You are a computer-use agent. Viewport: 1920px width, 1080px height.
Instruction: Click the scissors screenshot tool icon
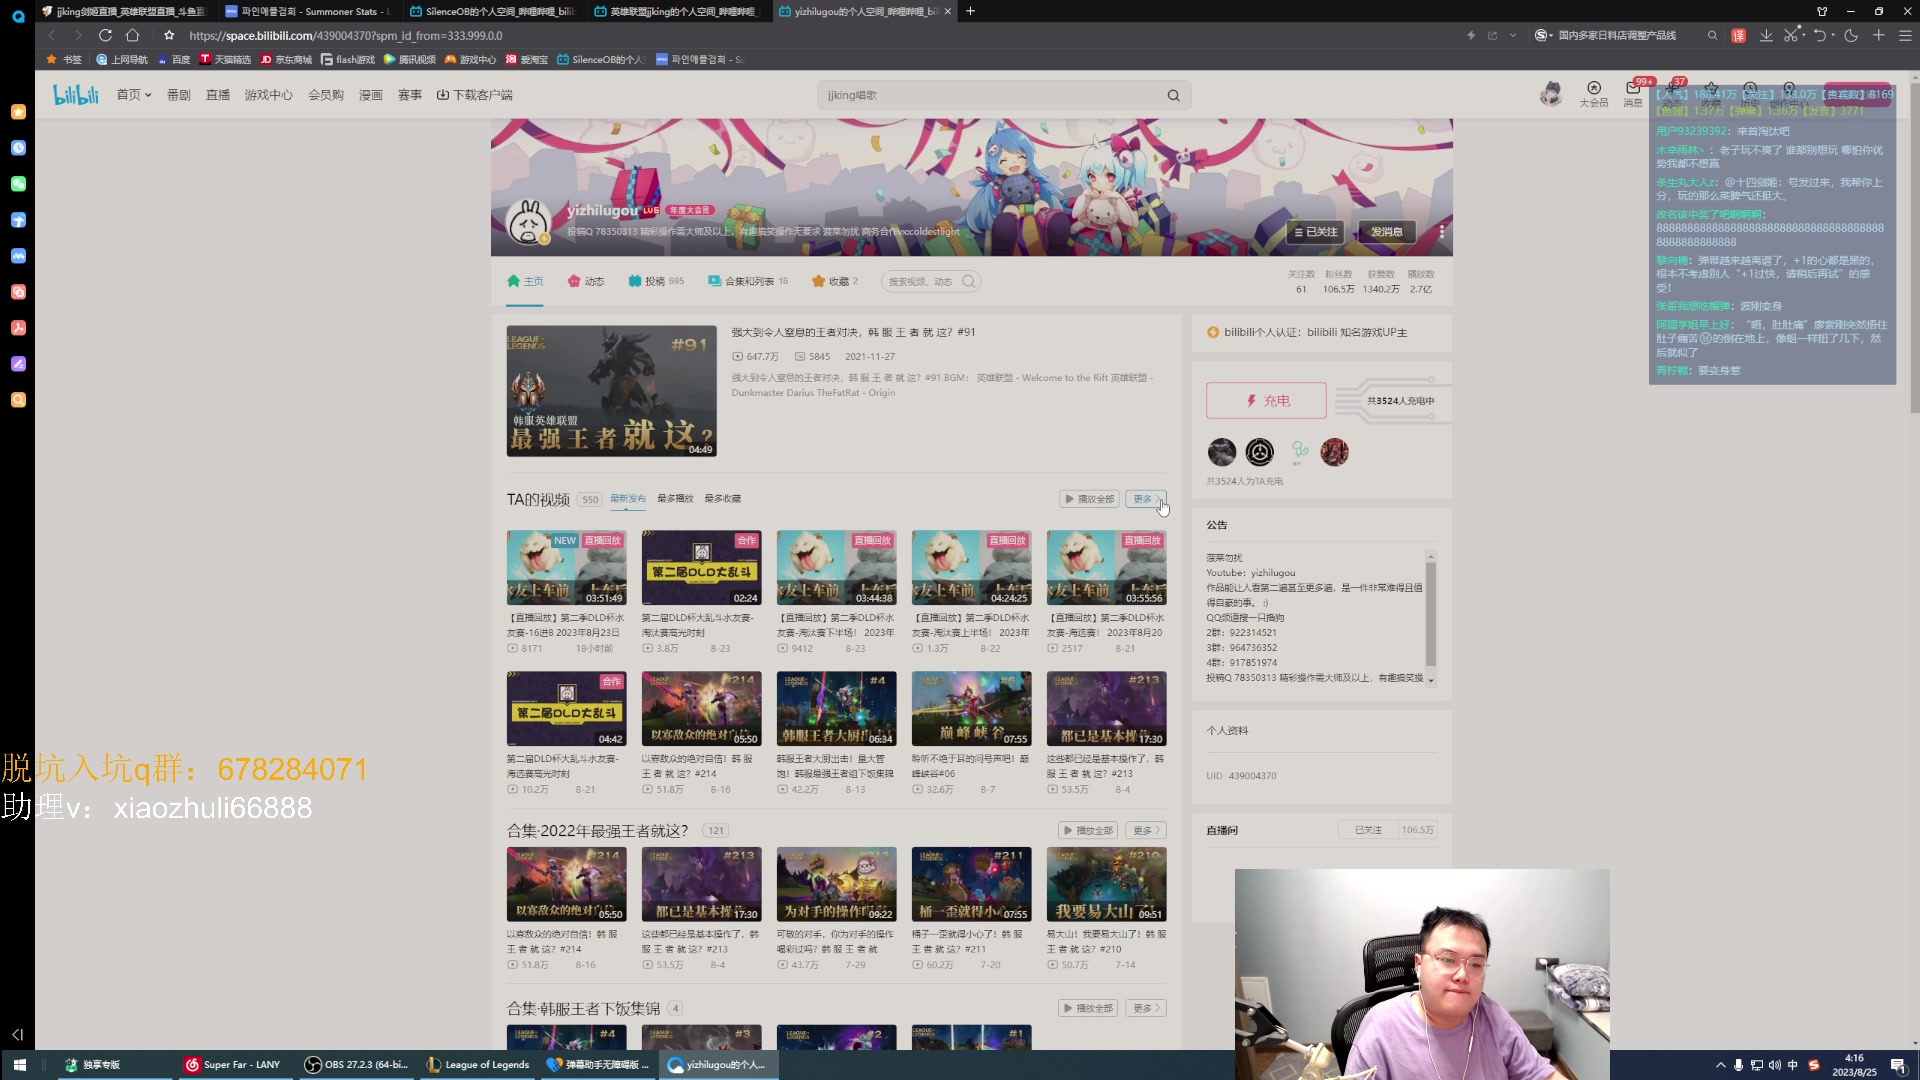(x=1790, y=36)
